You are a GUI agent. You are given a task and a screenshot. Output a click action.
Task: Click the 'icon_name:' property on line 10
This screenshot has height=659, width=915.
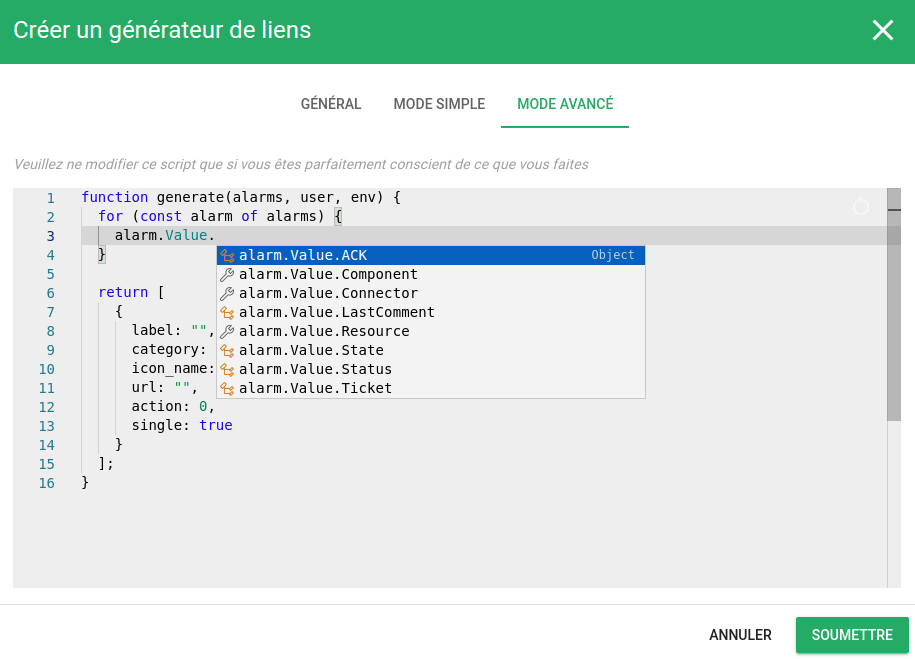[173, 368]
